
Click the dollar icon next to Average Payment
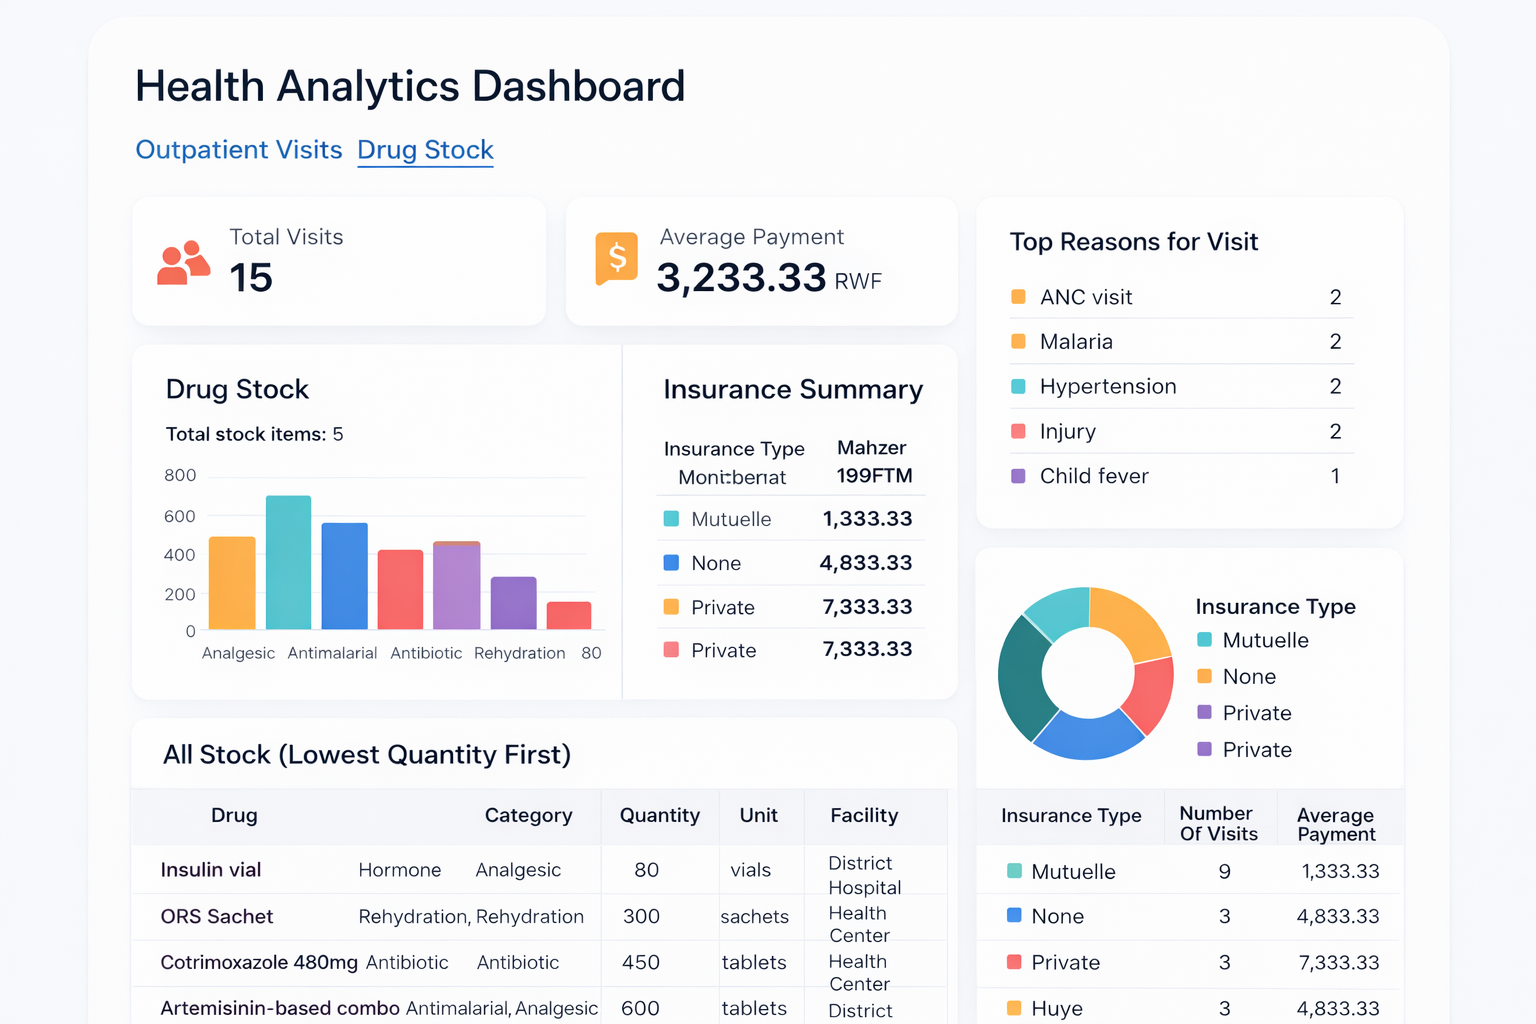tap(617, 258)
